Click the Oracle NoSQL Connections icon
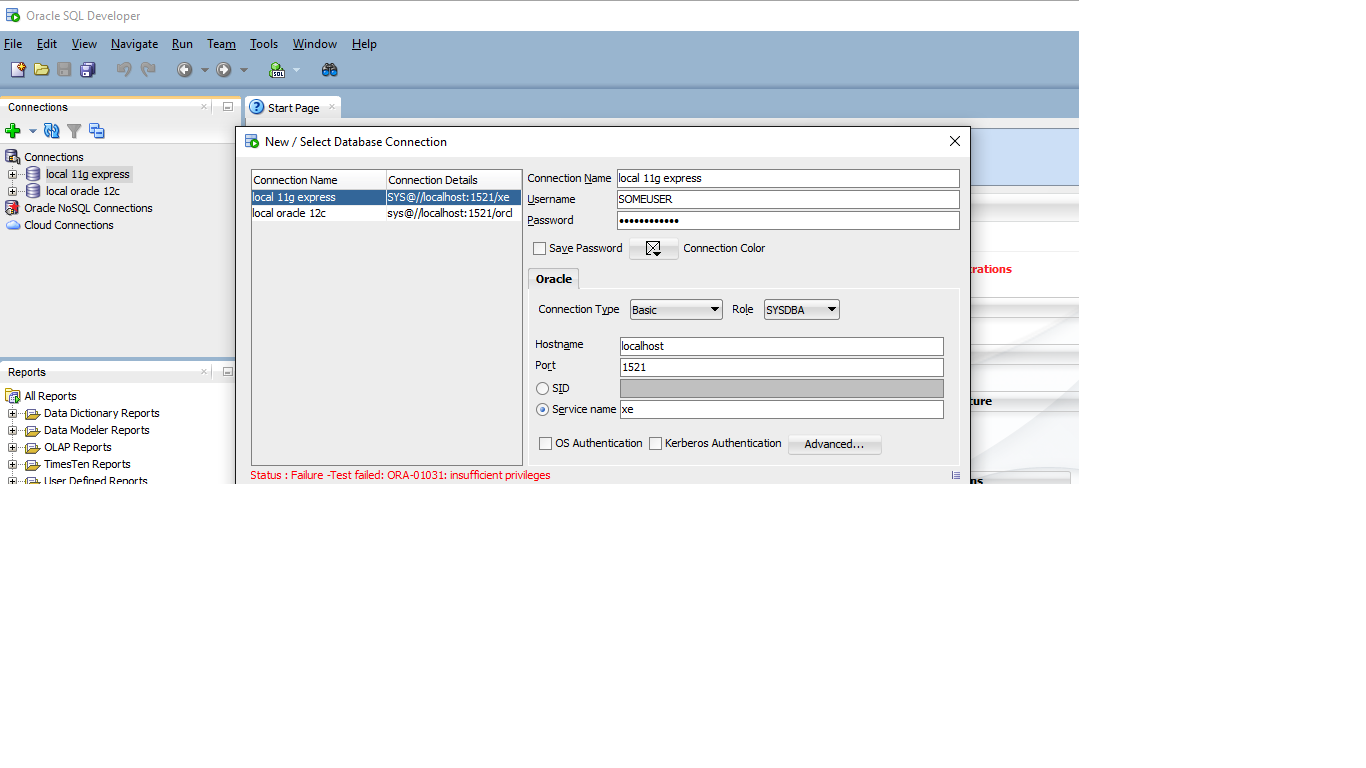Screen dimensions: 1366x768 13,208
